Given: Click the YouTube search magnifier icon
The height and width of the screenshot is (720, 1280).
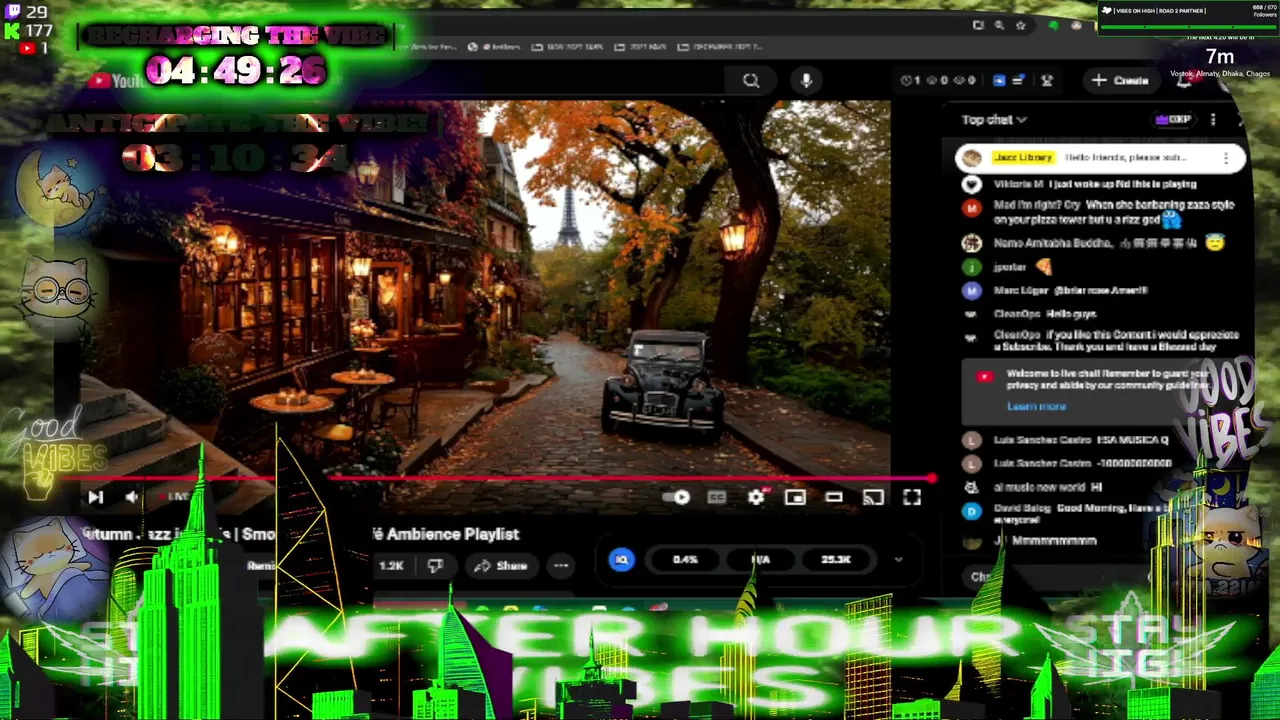Looking at the screenshot, I should point(751,81).
